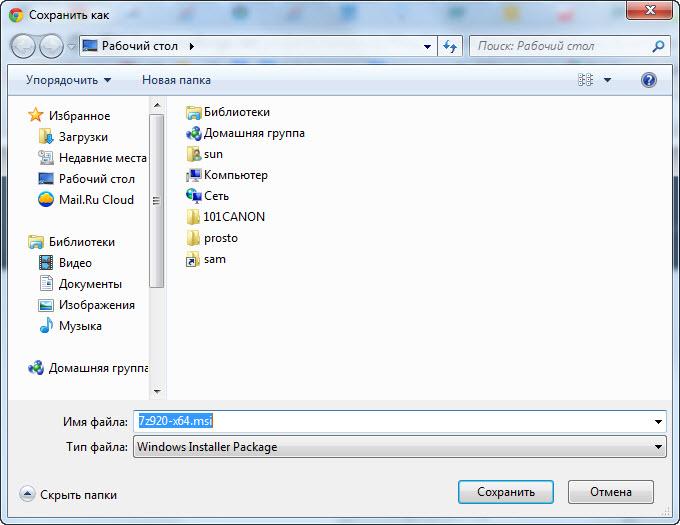
Task: Select Сеть network item in file list
Action: [x=216, y=196]
